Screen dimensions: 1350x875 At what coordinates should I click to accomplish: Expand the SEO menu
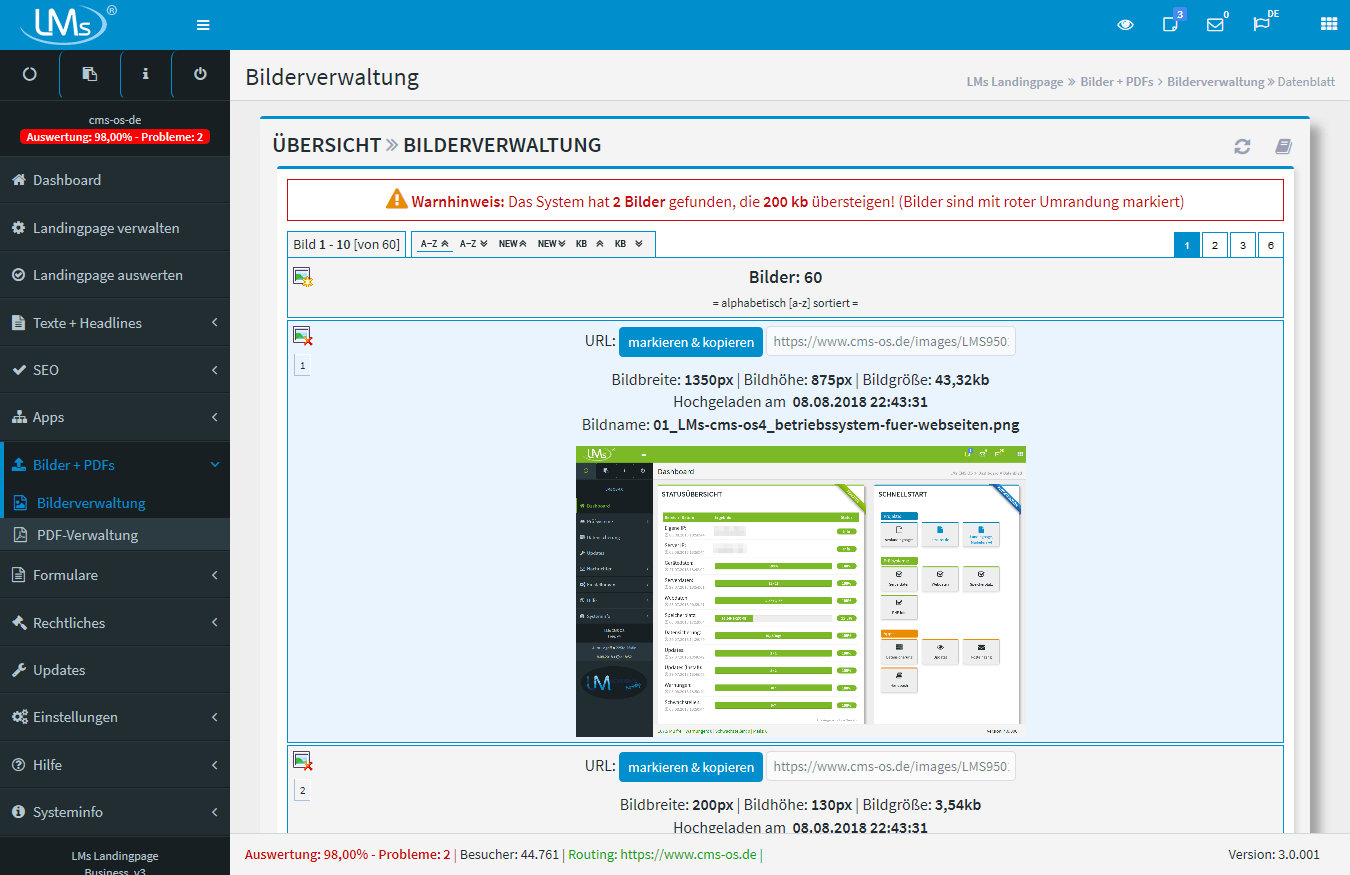(115, 370)
